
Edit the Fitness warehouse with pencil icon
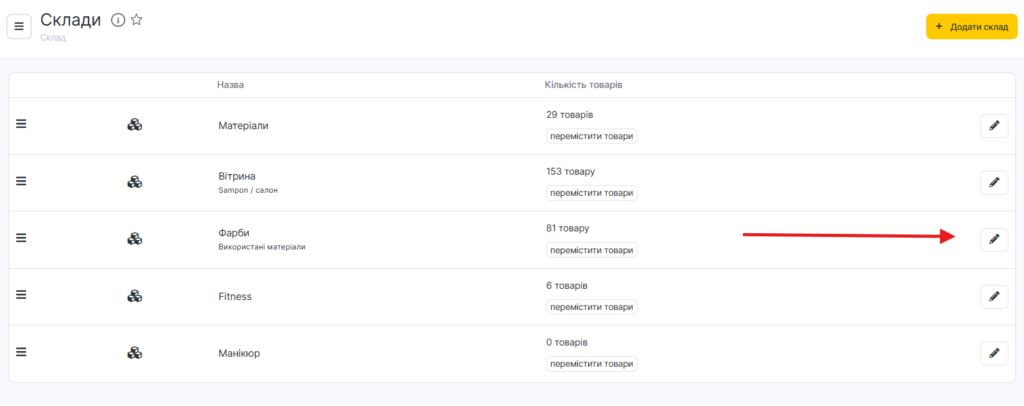coord(993,296)
